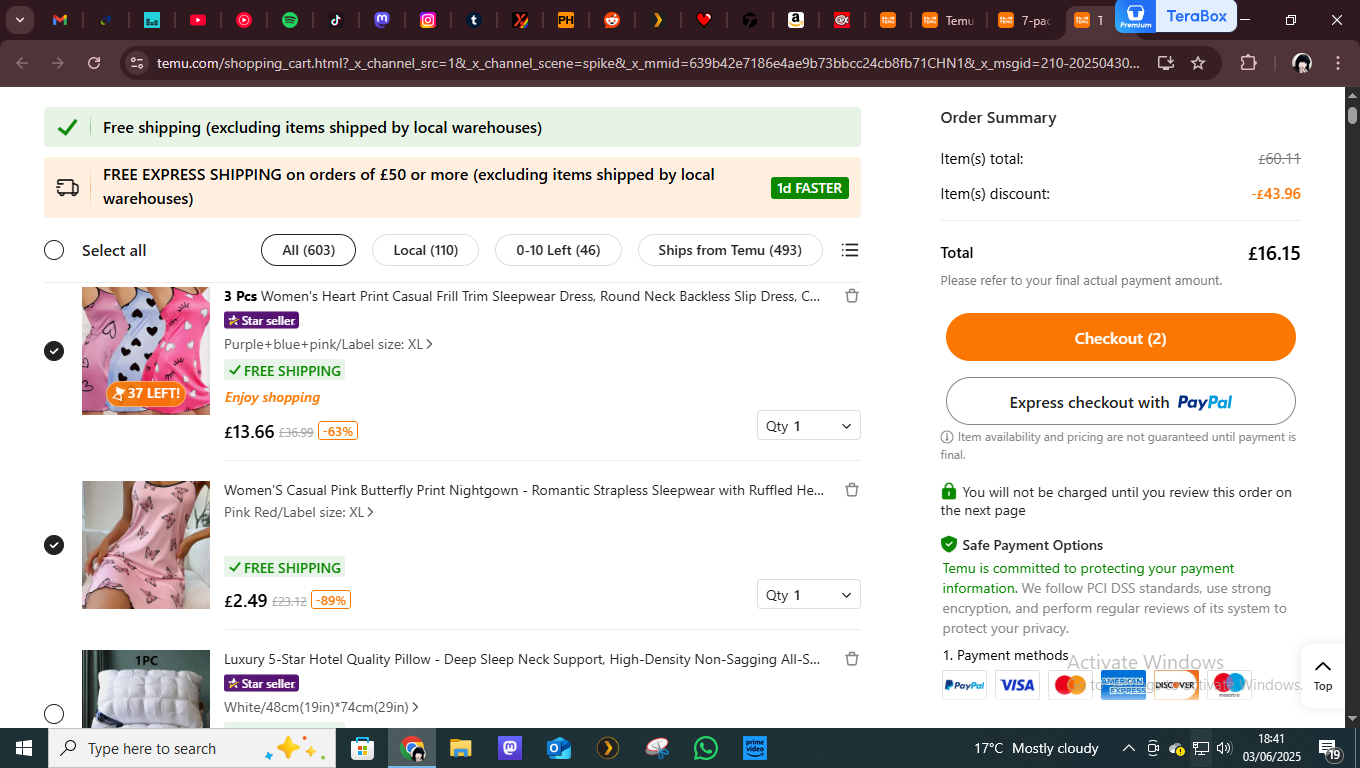Click the install app icon in address bar
The width and height of the screenshot is (1360, 768).
1166,63
